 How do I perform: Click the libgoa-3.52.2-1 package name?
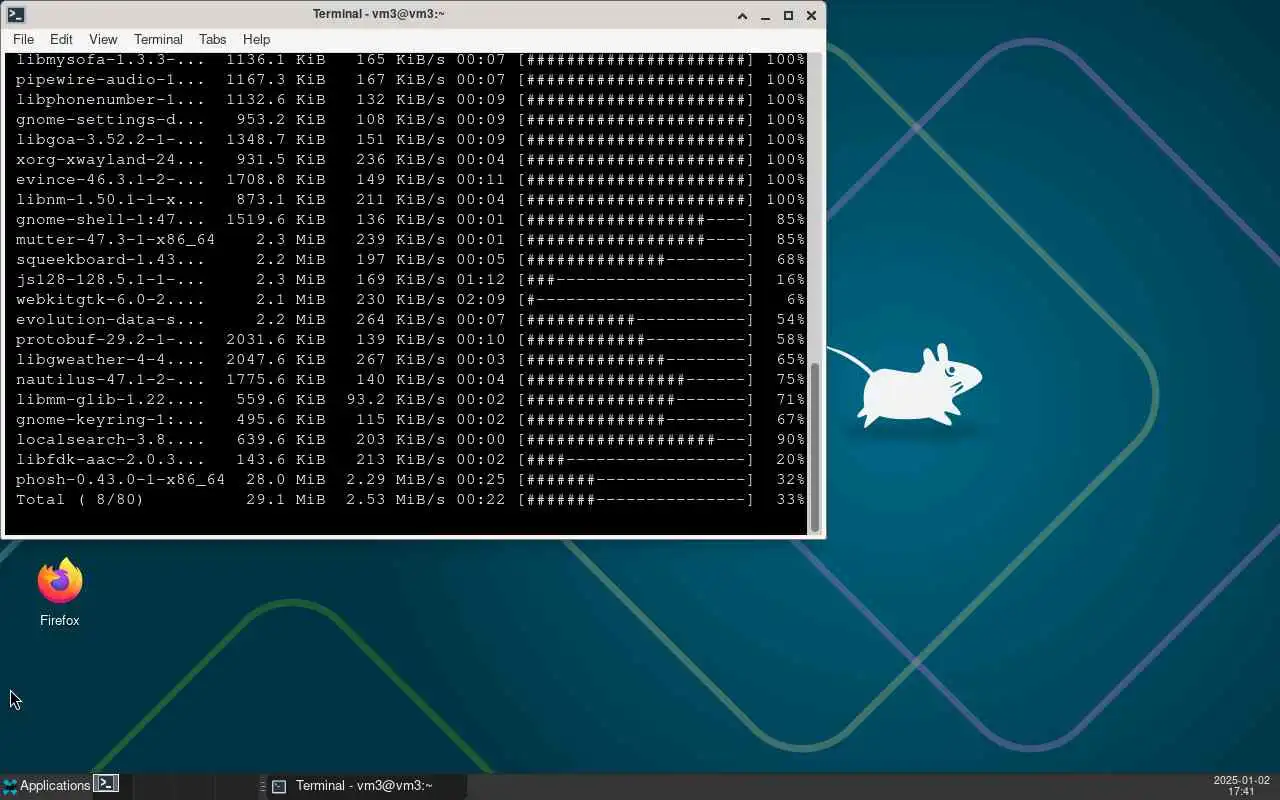(x=110, y=139)
